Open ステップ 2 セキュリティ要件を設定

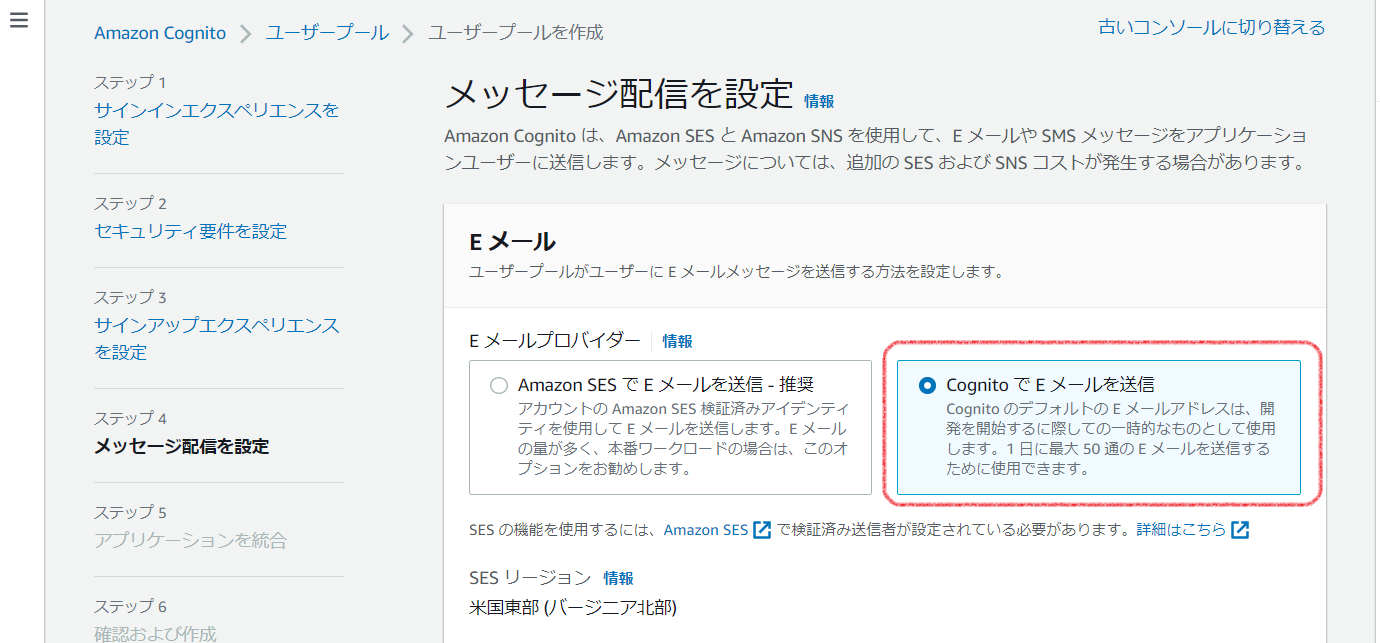[193, 230]
